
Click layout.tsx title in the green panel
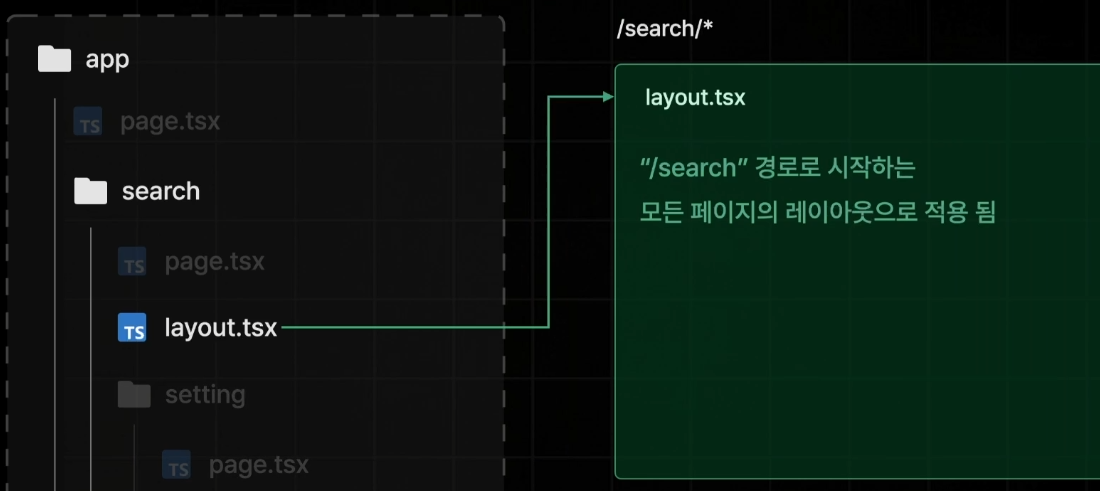(695, 97)
